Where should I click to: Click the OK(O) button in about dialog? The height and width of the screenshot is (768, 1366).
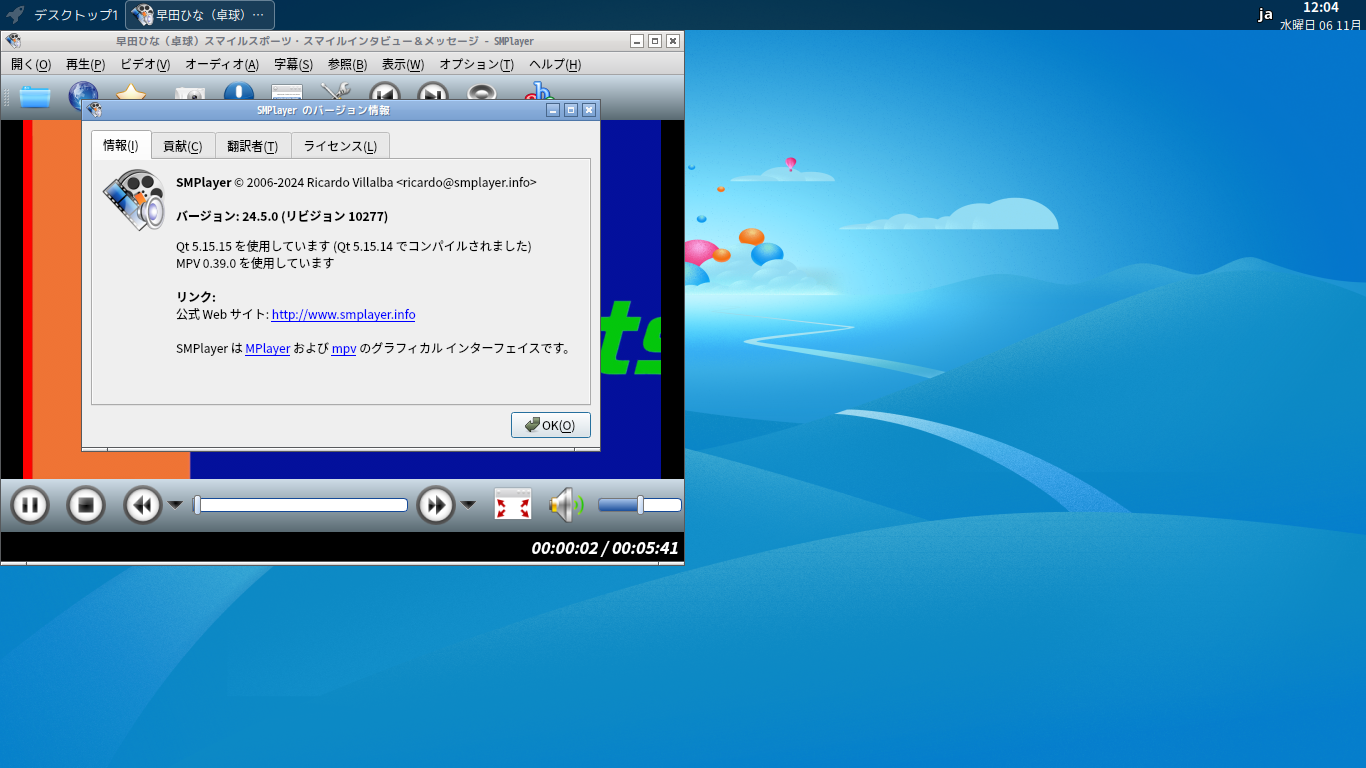tap(551, 425)
